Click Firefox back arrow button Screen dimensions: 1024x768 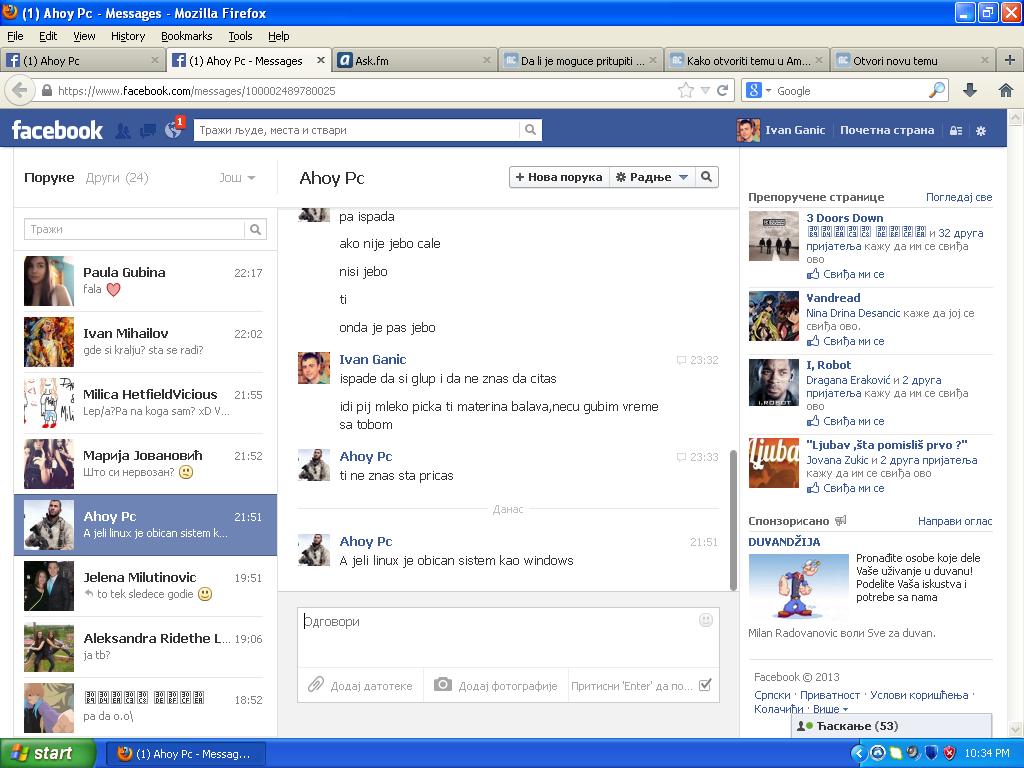tap(20, 90)
